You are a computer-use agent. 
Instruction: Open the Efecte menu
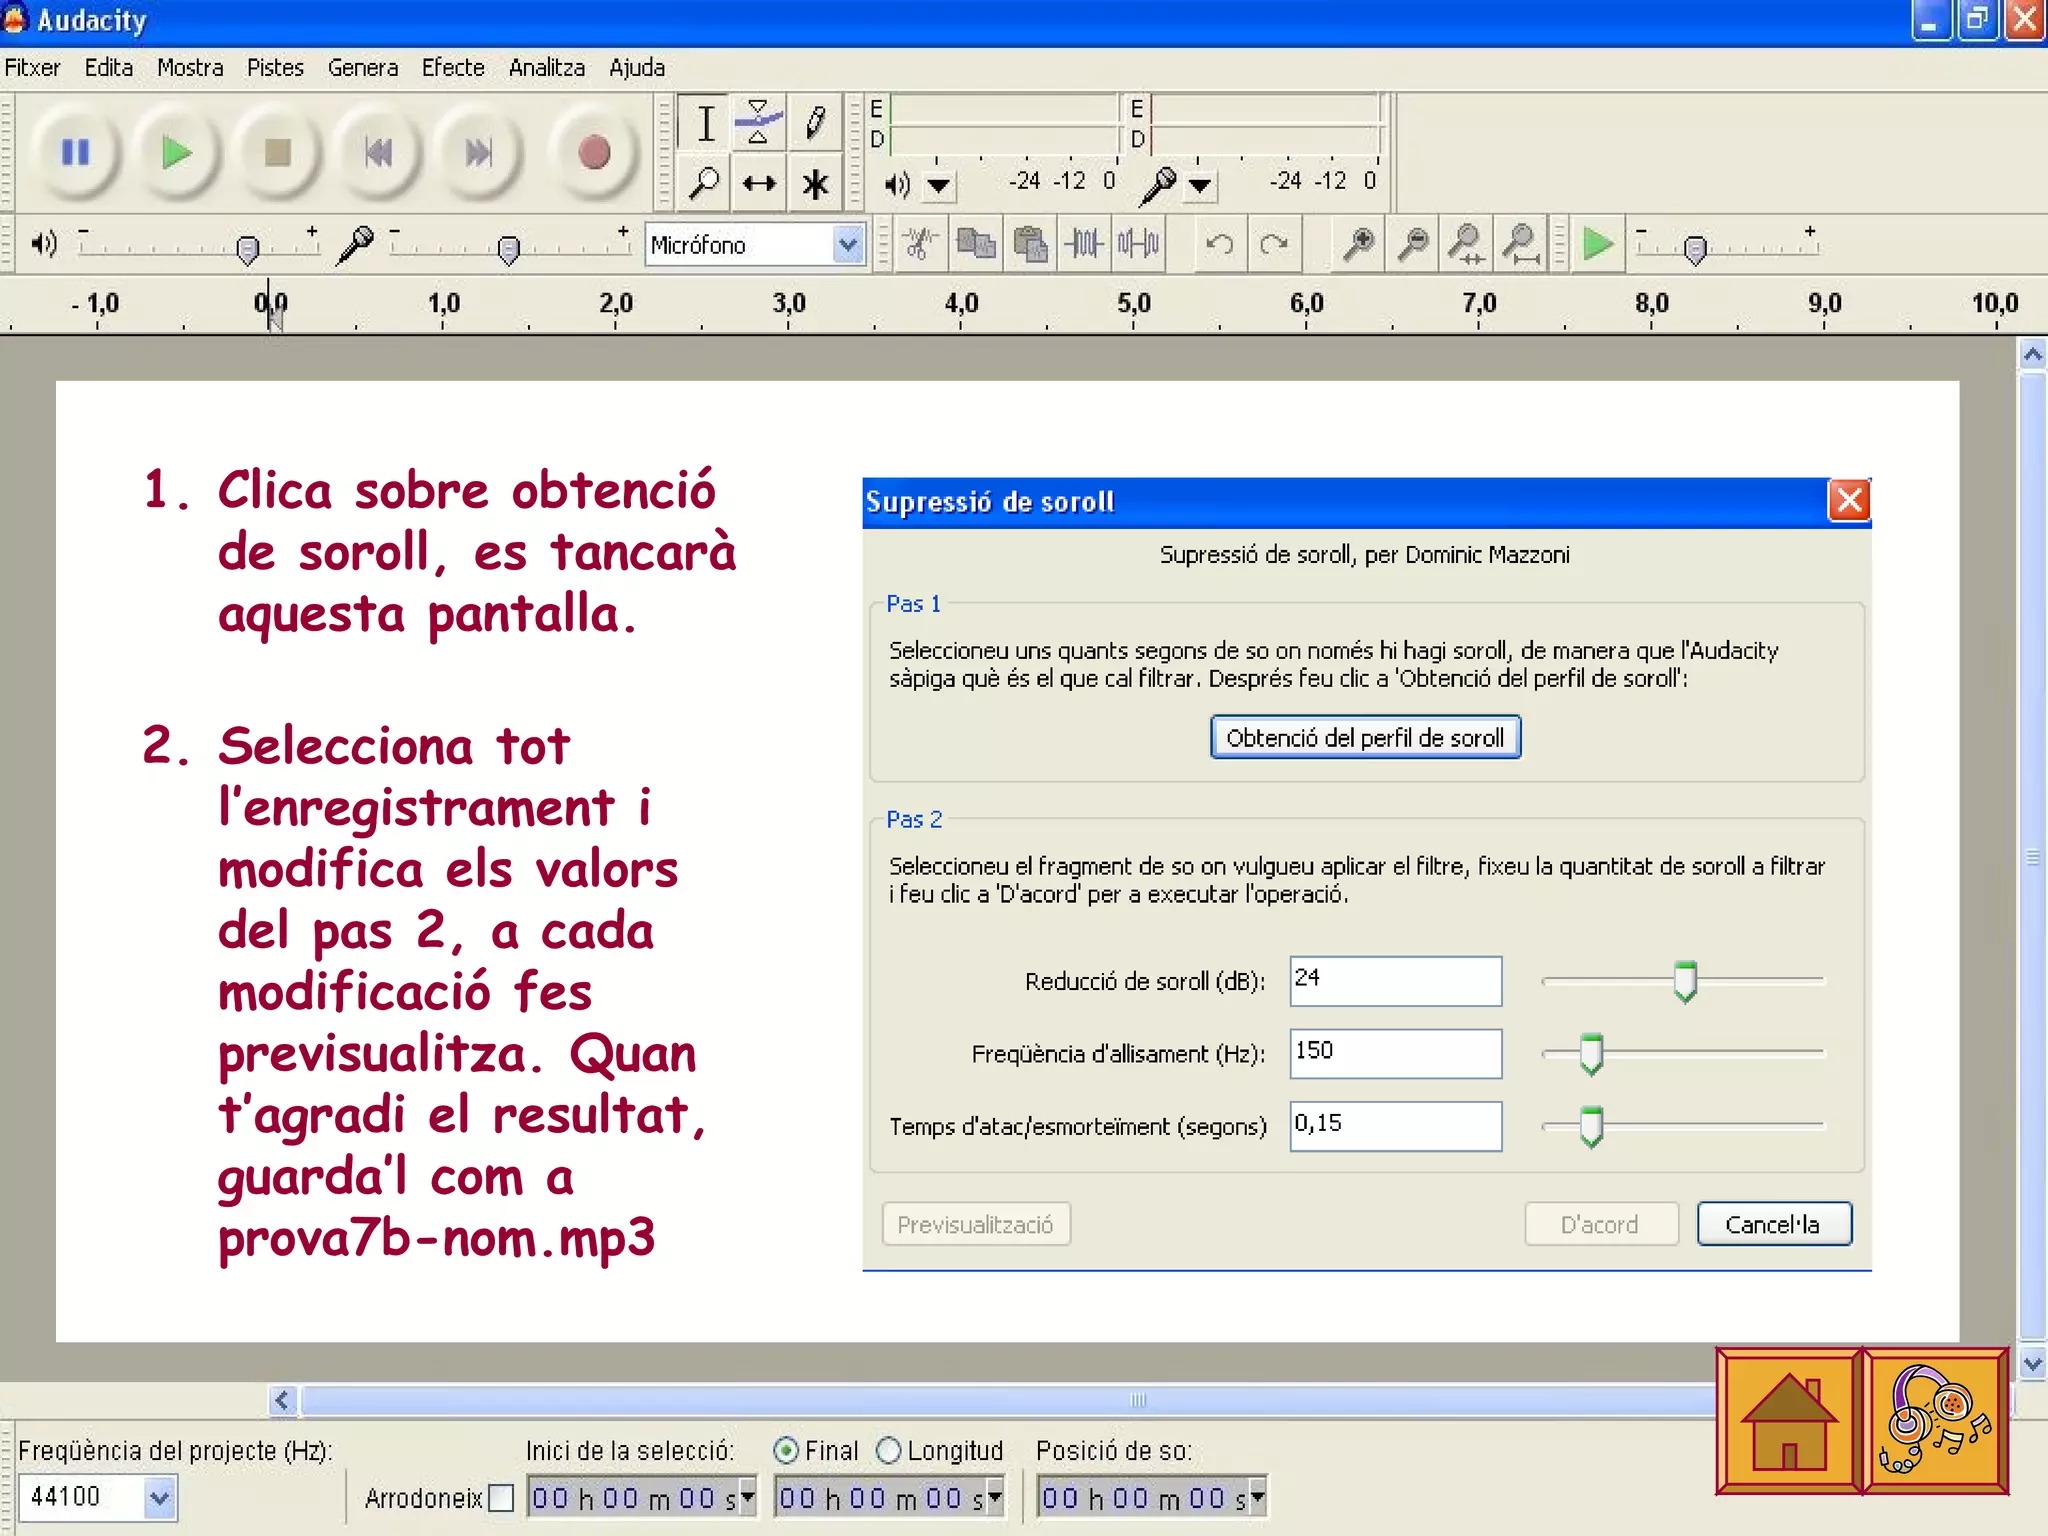click(453, 68)
